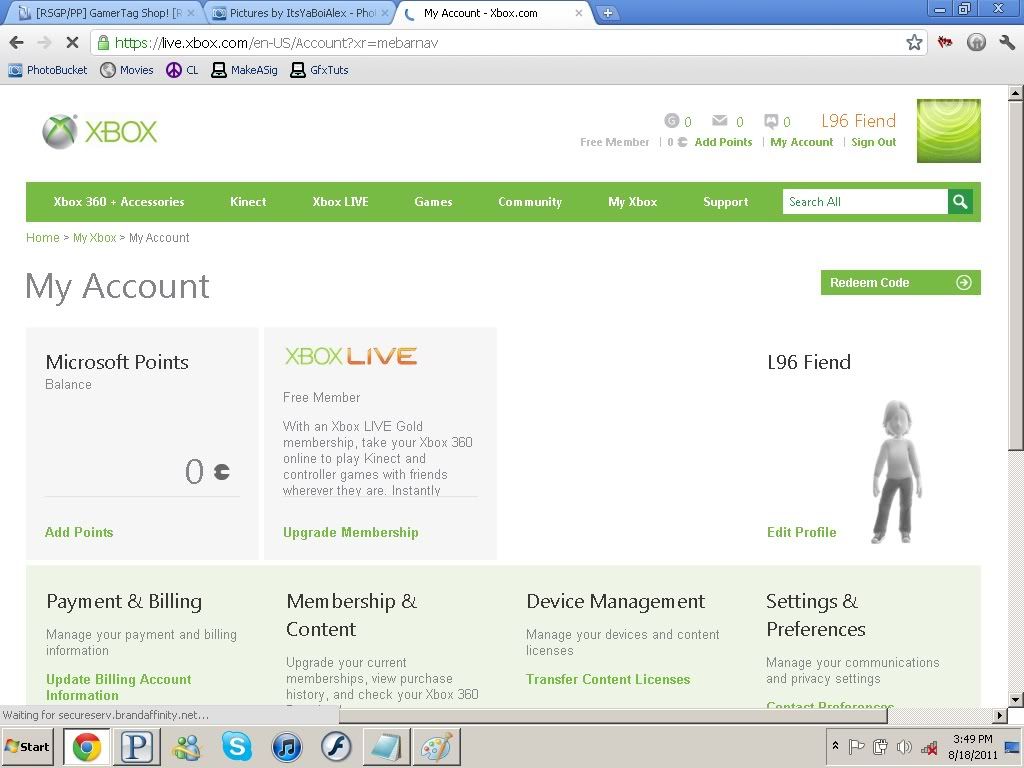The image size is (1024, 768).
Task: Open the CL bookmark
Action: coord(182,70)
